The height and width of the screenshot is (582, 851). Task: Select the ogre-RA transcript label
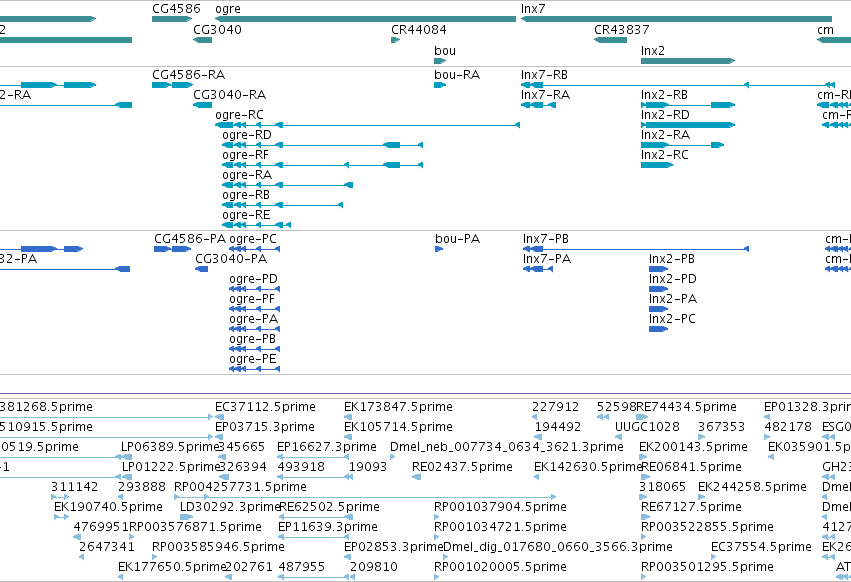(x=247, y=175)
